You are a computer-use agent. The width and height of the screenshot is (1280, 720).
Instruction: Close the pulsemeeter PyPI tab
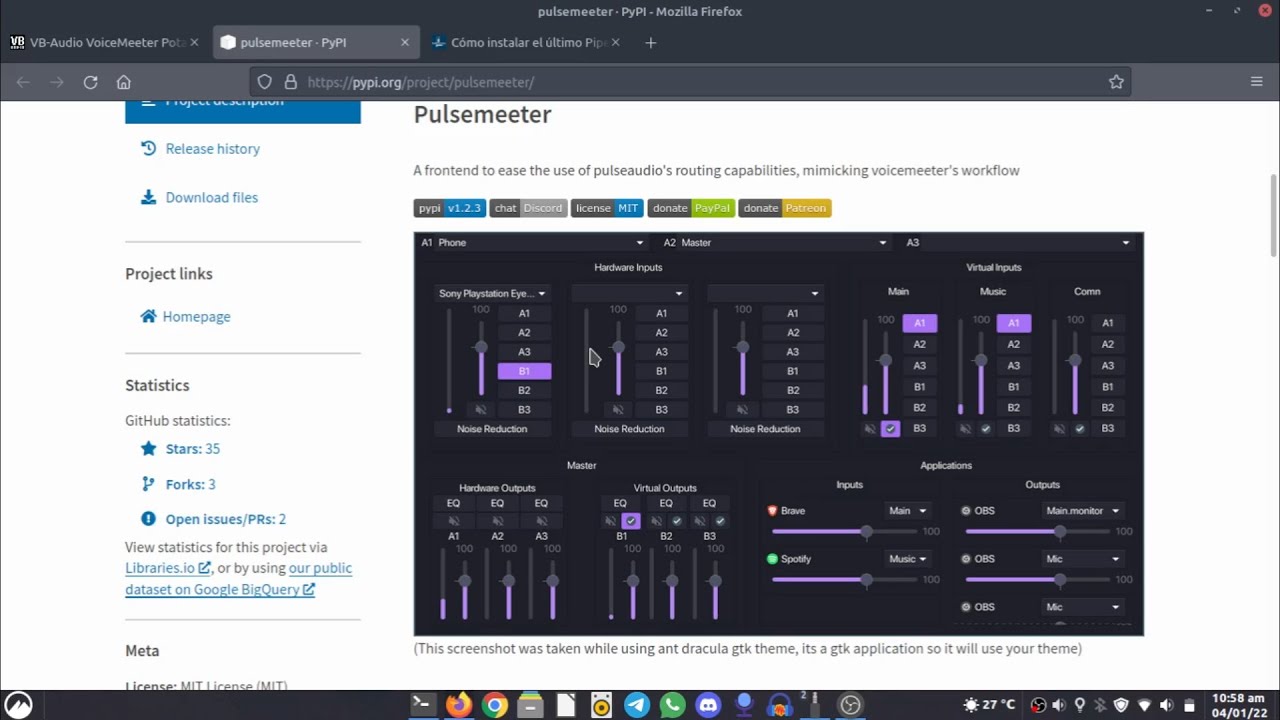tap(405, 43)
